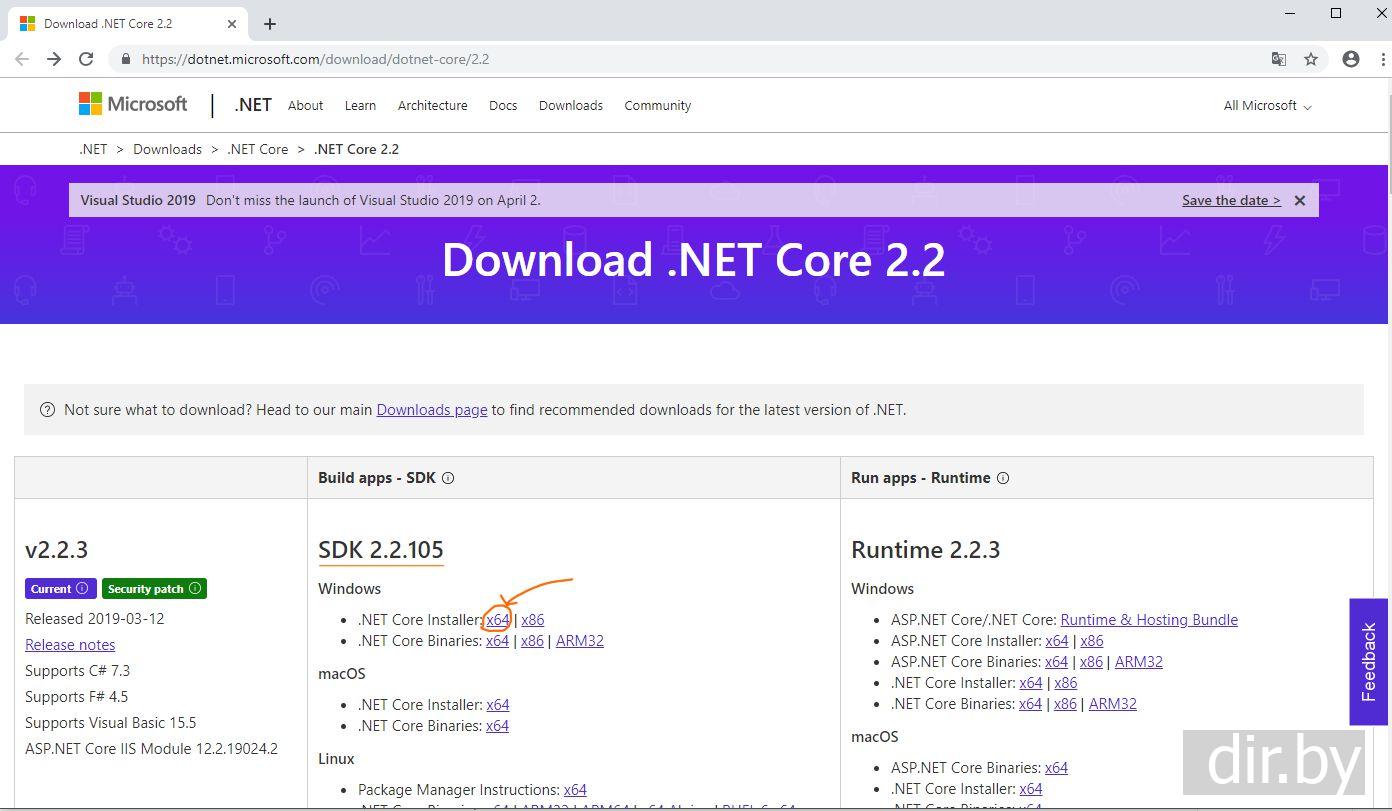The width and height of the screenshot is (1392, 811).
Task: Open a new browser tab
Action: (x=270, y=23)
